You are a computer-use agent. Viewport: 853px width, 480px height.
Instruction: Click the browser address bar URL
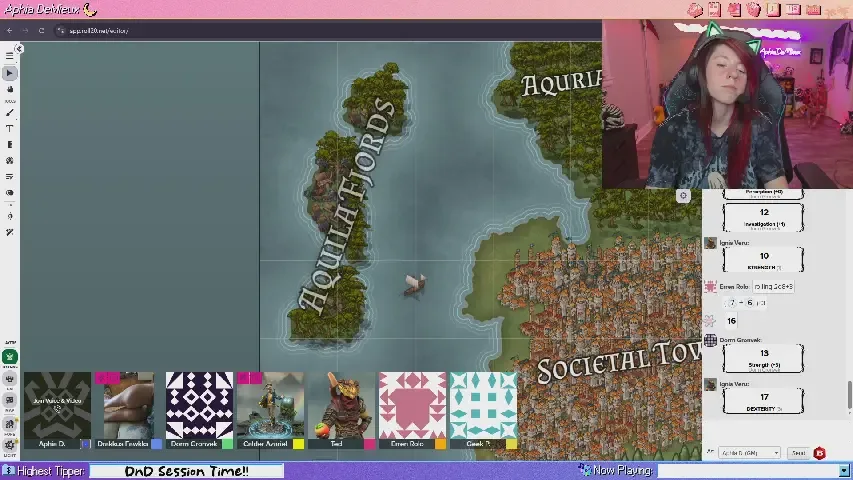click(100, 30)
